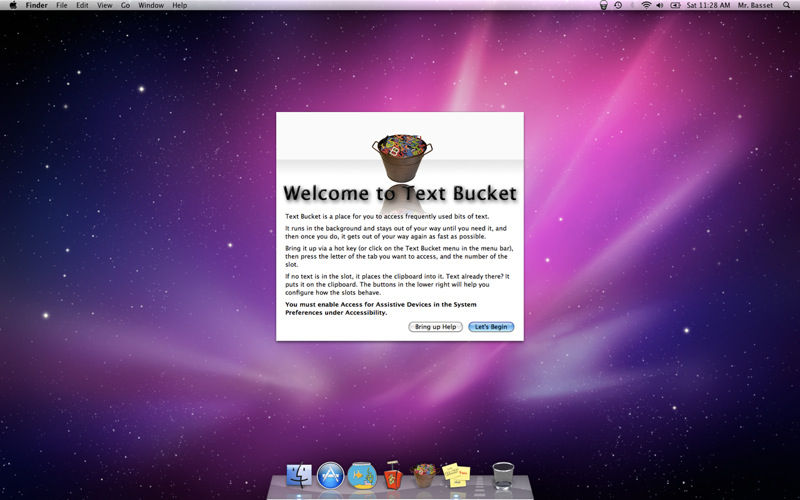Click the line starting with Text Bucket is a place

click(387, 216)
